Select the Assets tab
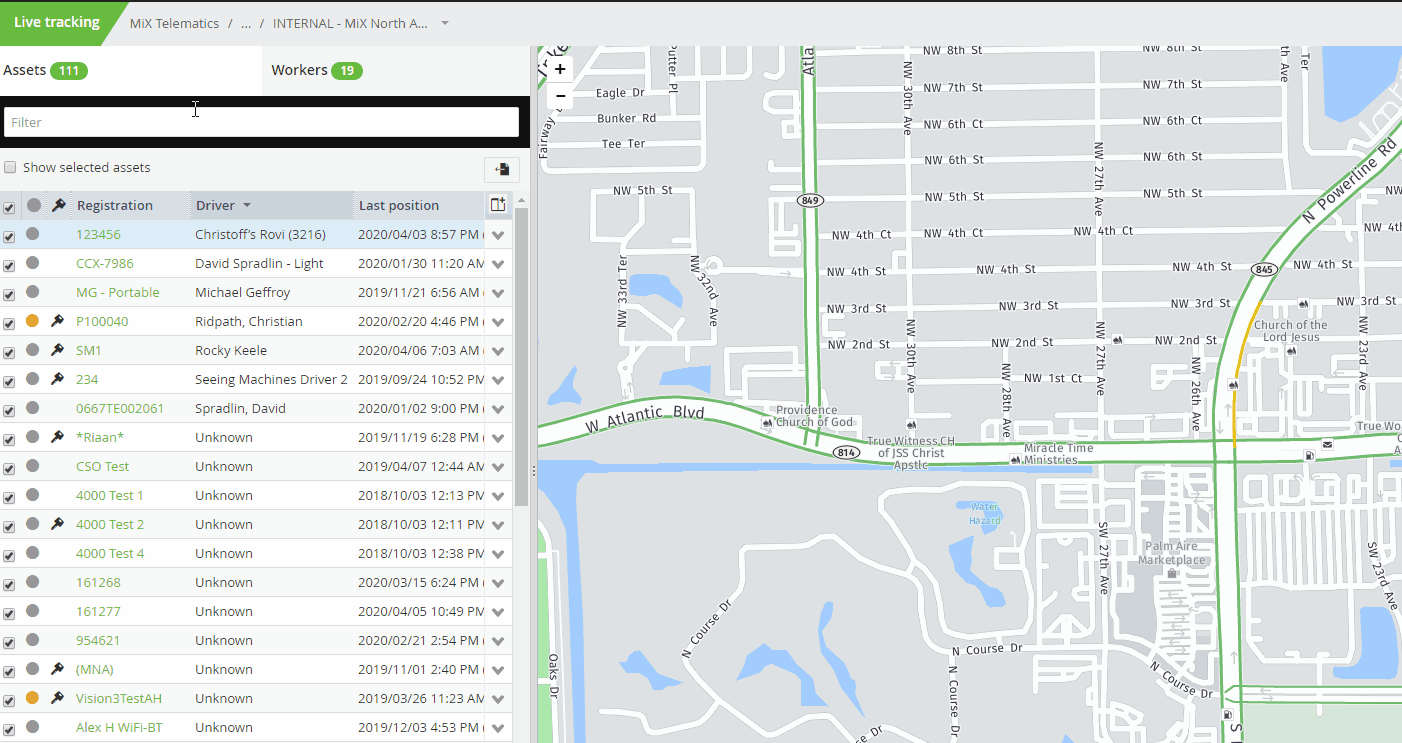The height and width of the screenshot is (743, 1402). tap(45, 70)
